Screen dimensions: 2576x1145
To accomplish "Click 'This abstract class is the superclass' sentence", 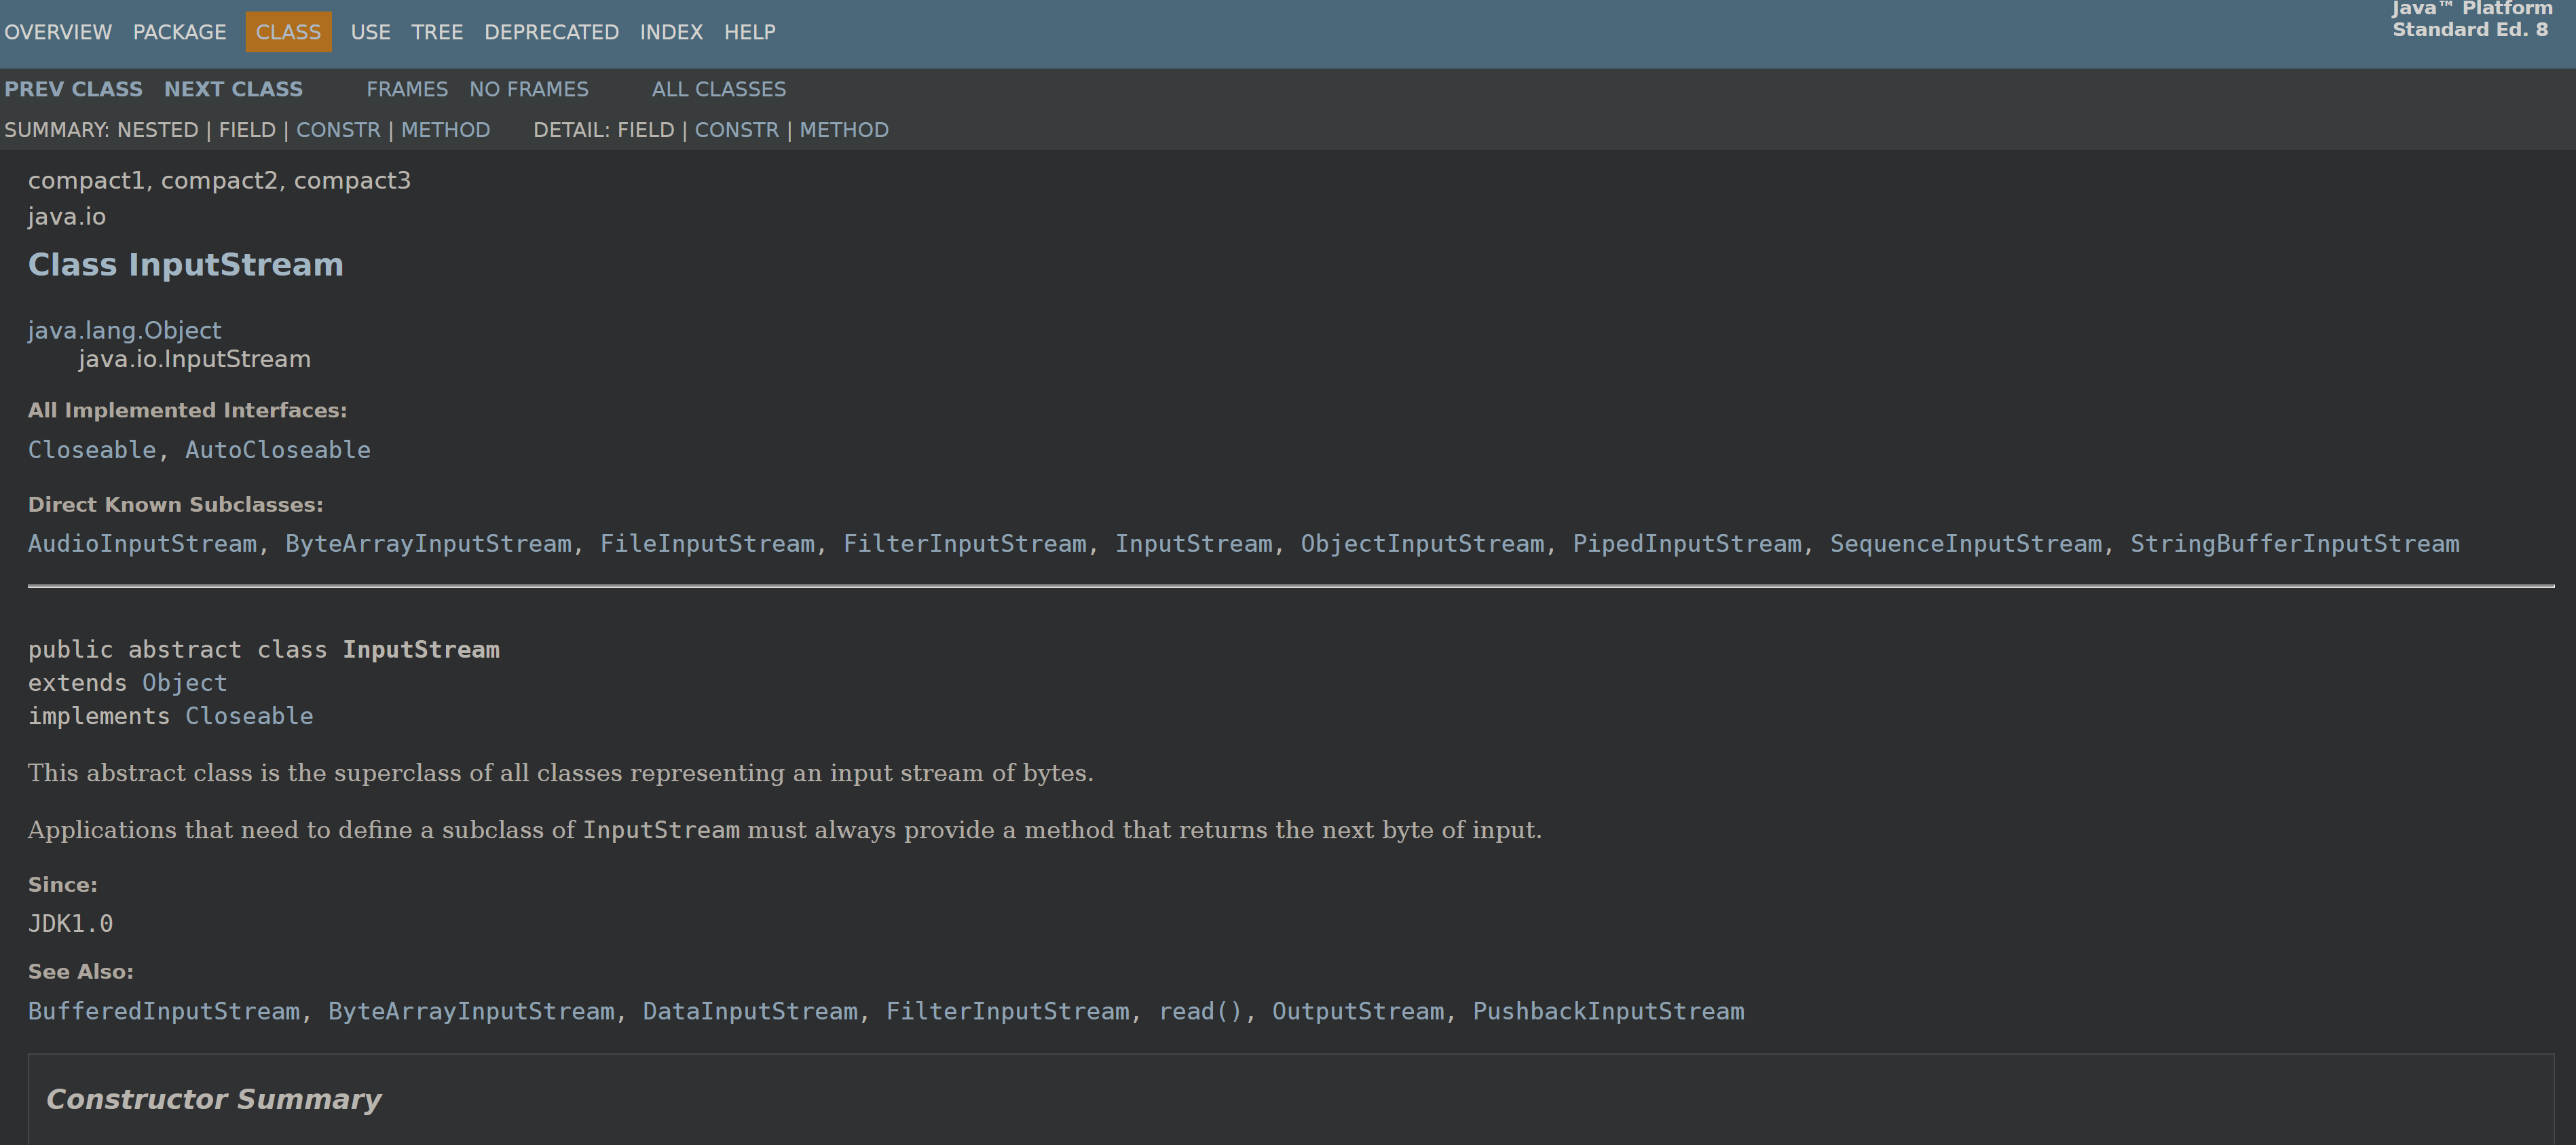I will 561,773.
